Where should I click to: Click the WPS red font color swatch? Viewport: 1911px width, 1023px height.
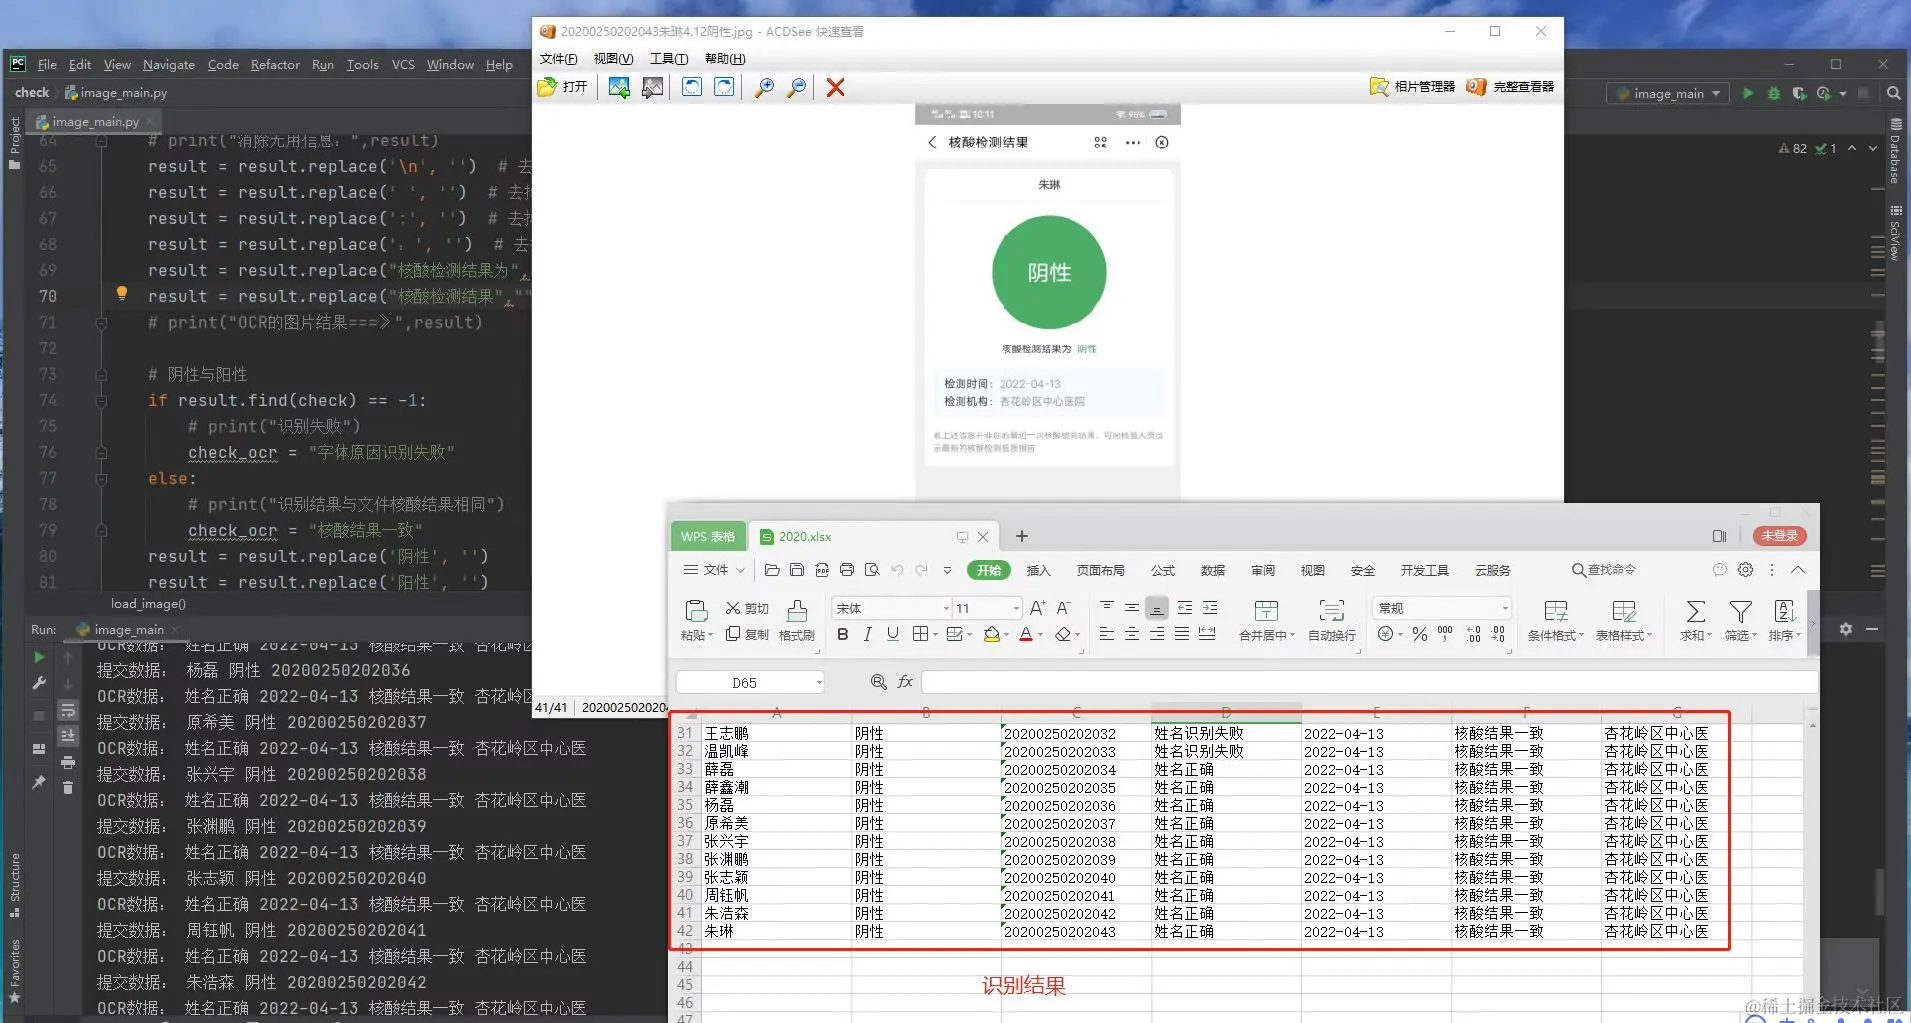[1026, 634]
